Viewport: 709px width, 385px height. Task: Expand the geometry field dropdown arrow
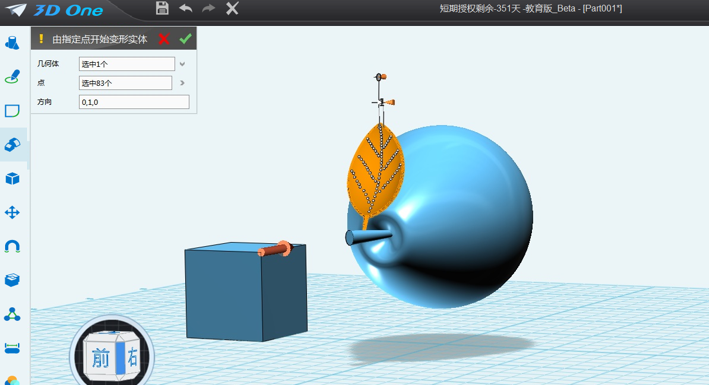[x=182, y=64]
